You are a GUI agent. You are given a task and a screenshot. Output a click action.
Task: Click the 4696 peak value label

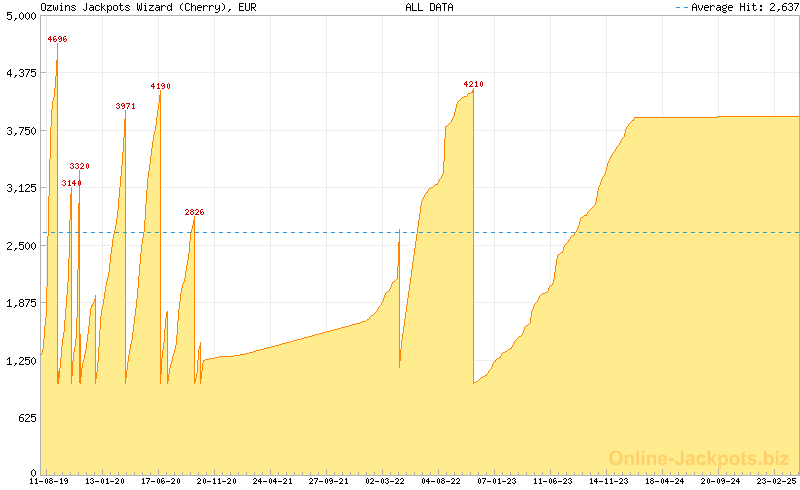[58, 39]
